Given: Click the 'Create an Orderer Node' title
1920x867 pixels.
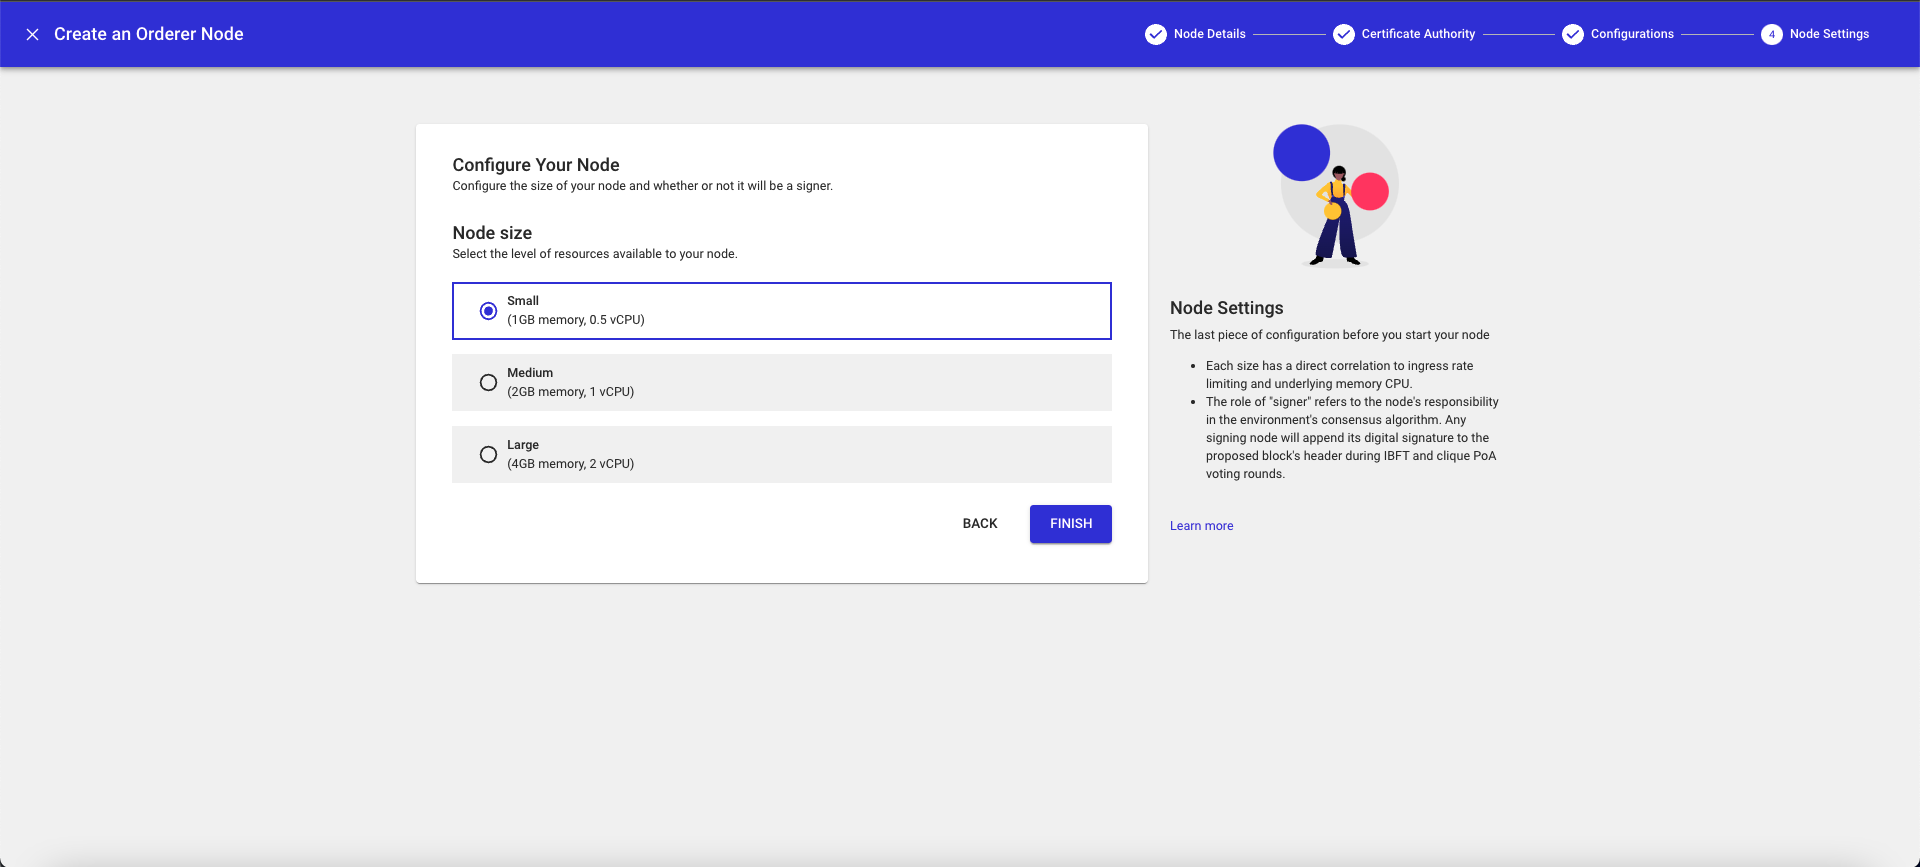Looking at the screenshot, I should pyautogui.click(x=149, y=34).
